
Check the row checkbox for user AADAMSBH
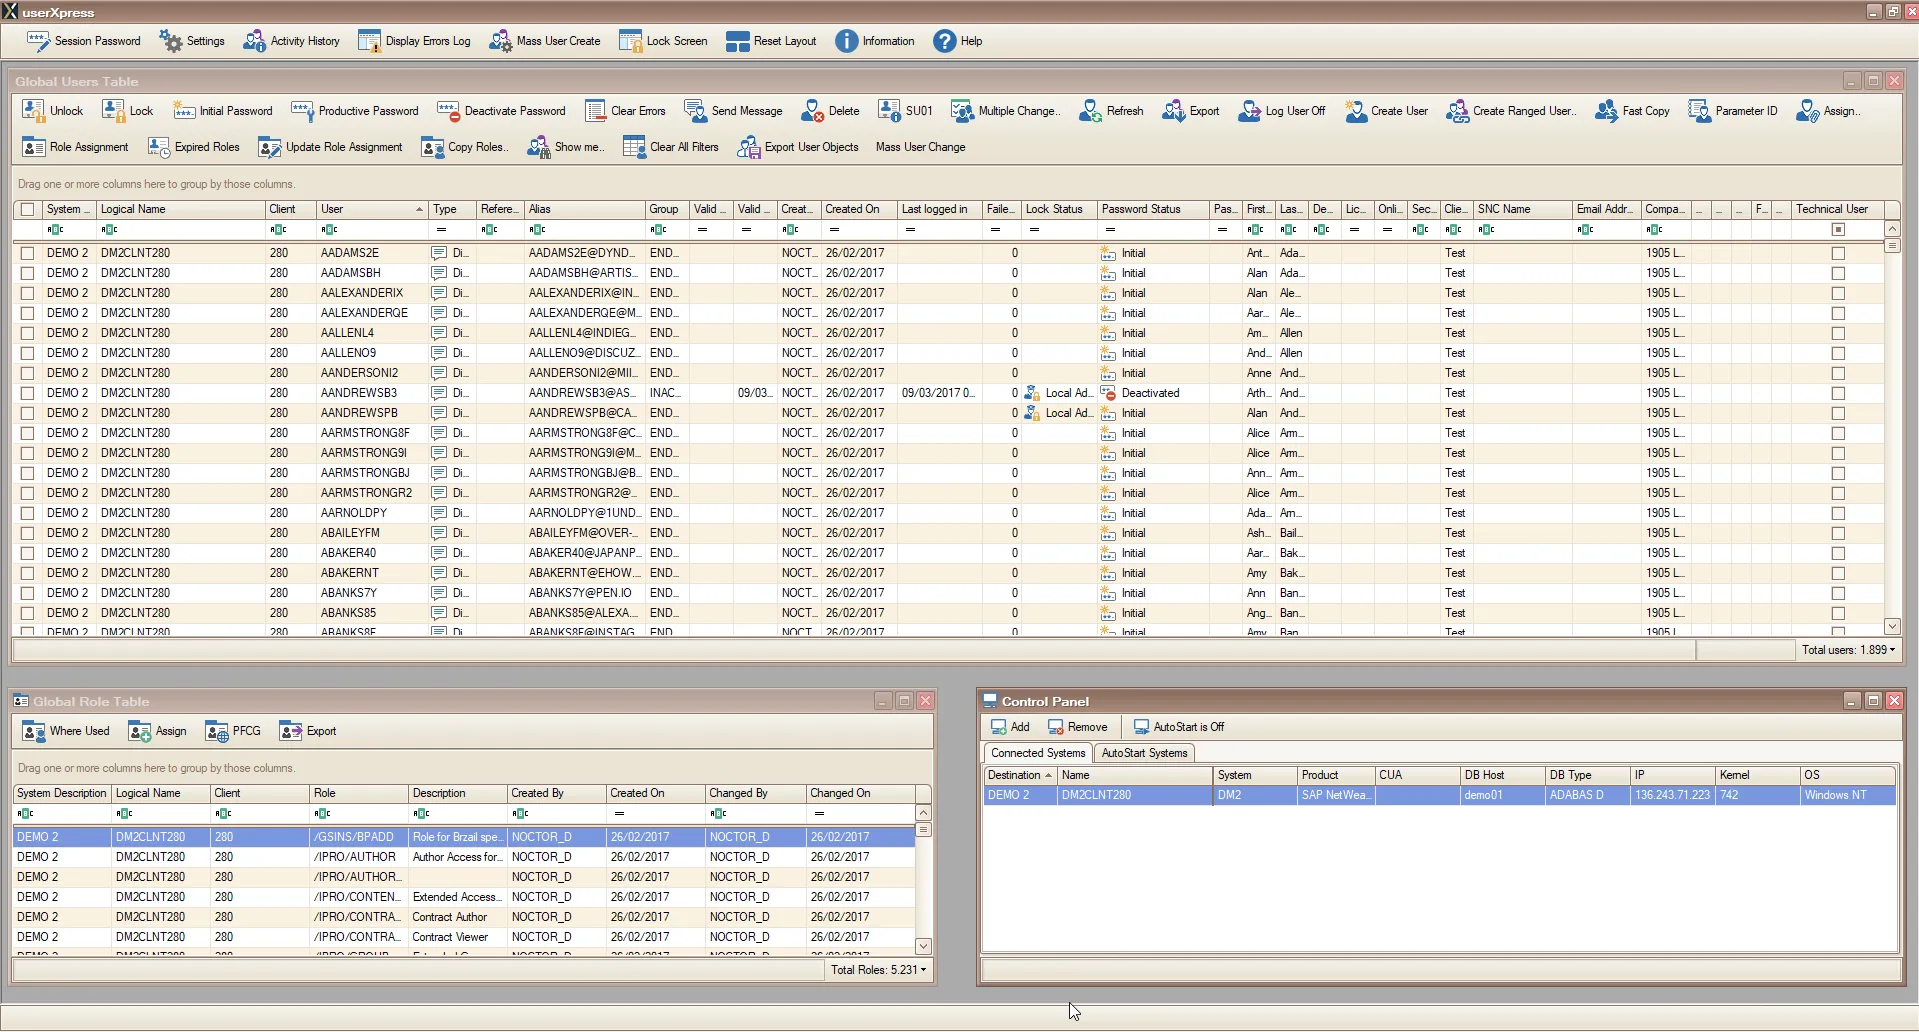point(27,273)
